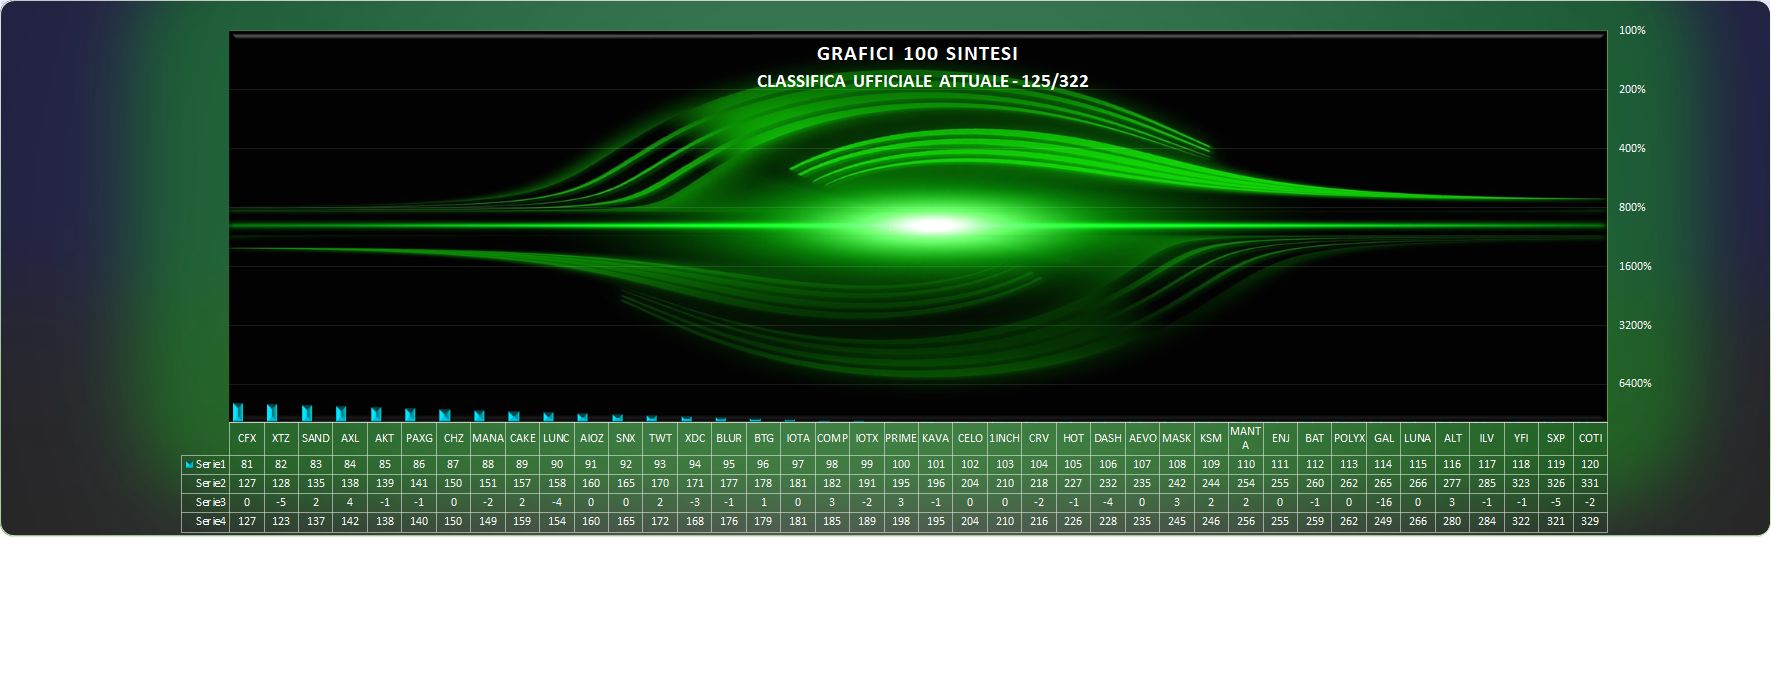Select the CHZ bar in chart
The image size is (1771, 674).
[445, 415]
